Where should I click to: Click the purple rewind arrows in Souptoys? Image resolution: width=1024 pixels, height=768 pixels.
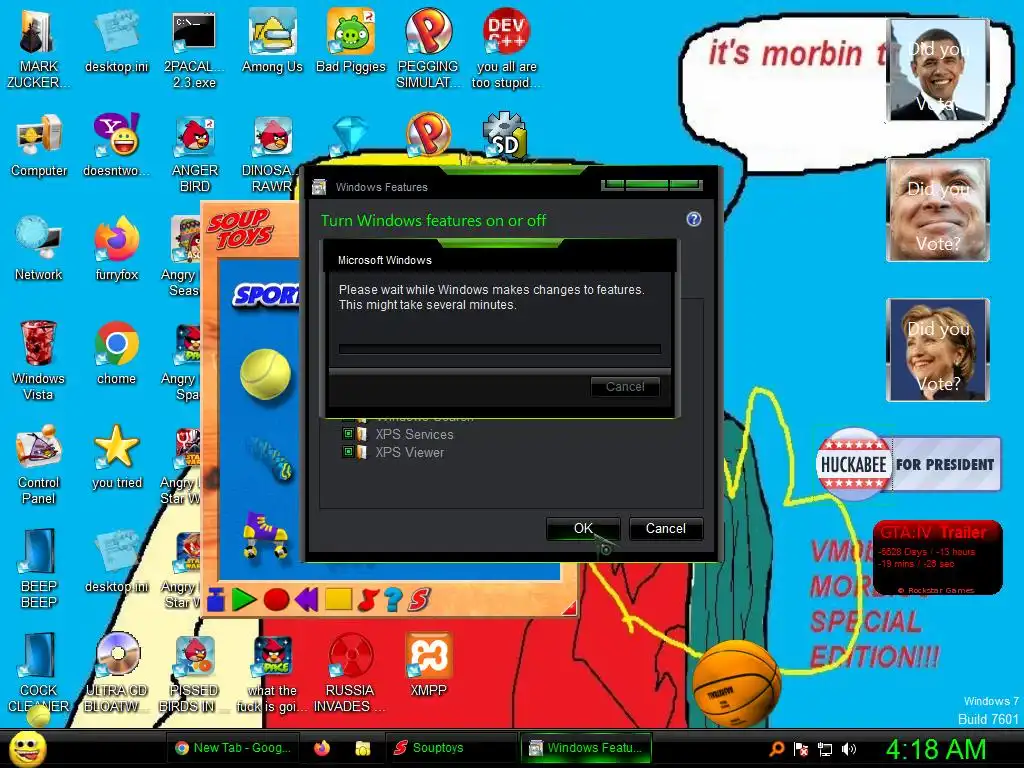tap(306, 599)
